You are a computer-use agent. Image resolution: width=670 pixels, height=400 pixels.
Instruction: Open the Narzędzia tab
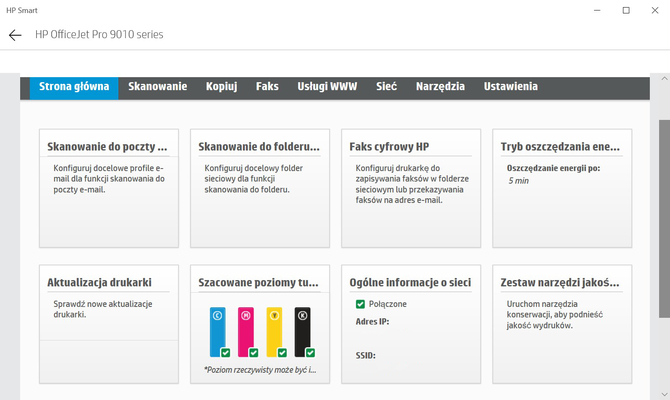point(440,87)
